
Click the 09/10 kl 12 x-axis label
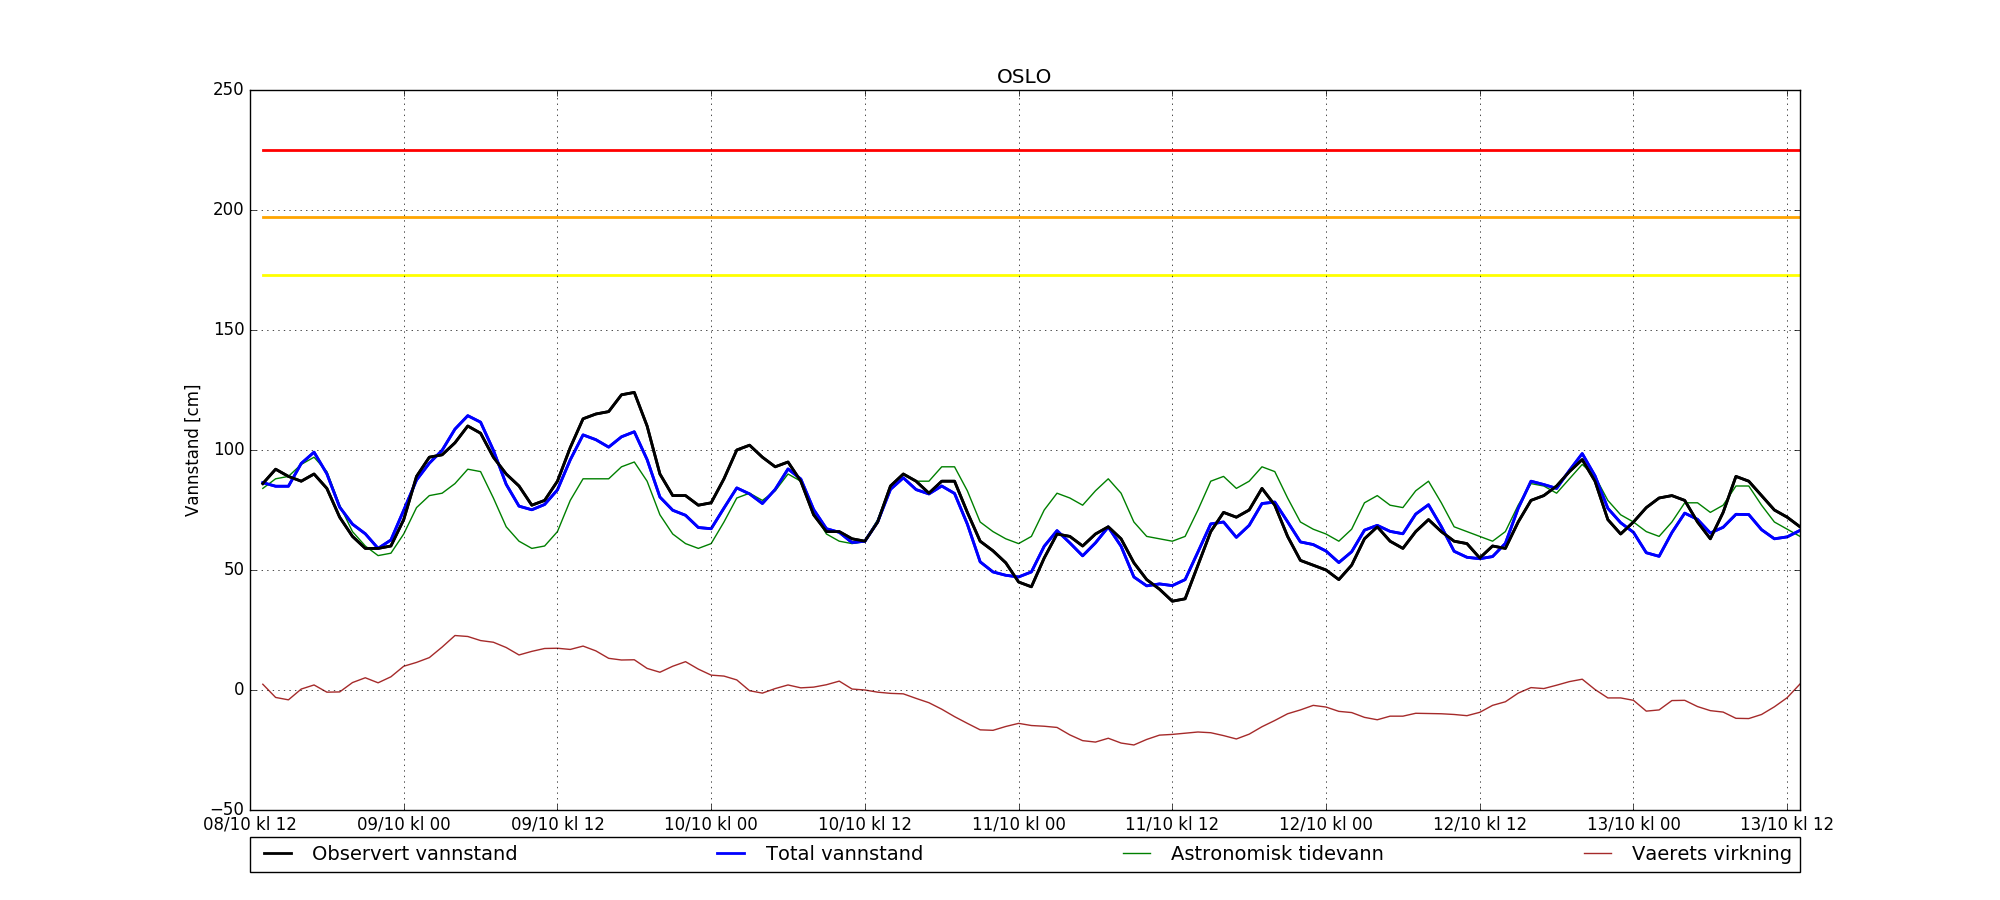(558, 825)
